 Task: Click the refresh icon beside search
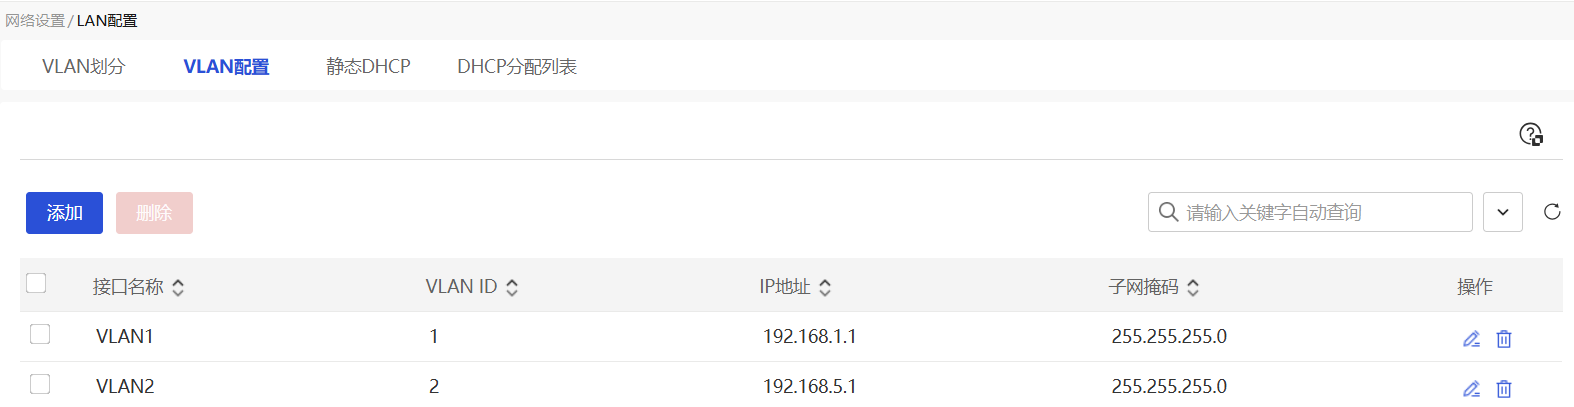coord(1552,212)
